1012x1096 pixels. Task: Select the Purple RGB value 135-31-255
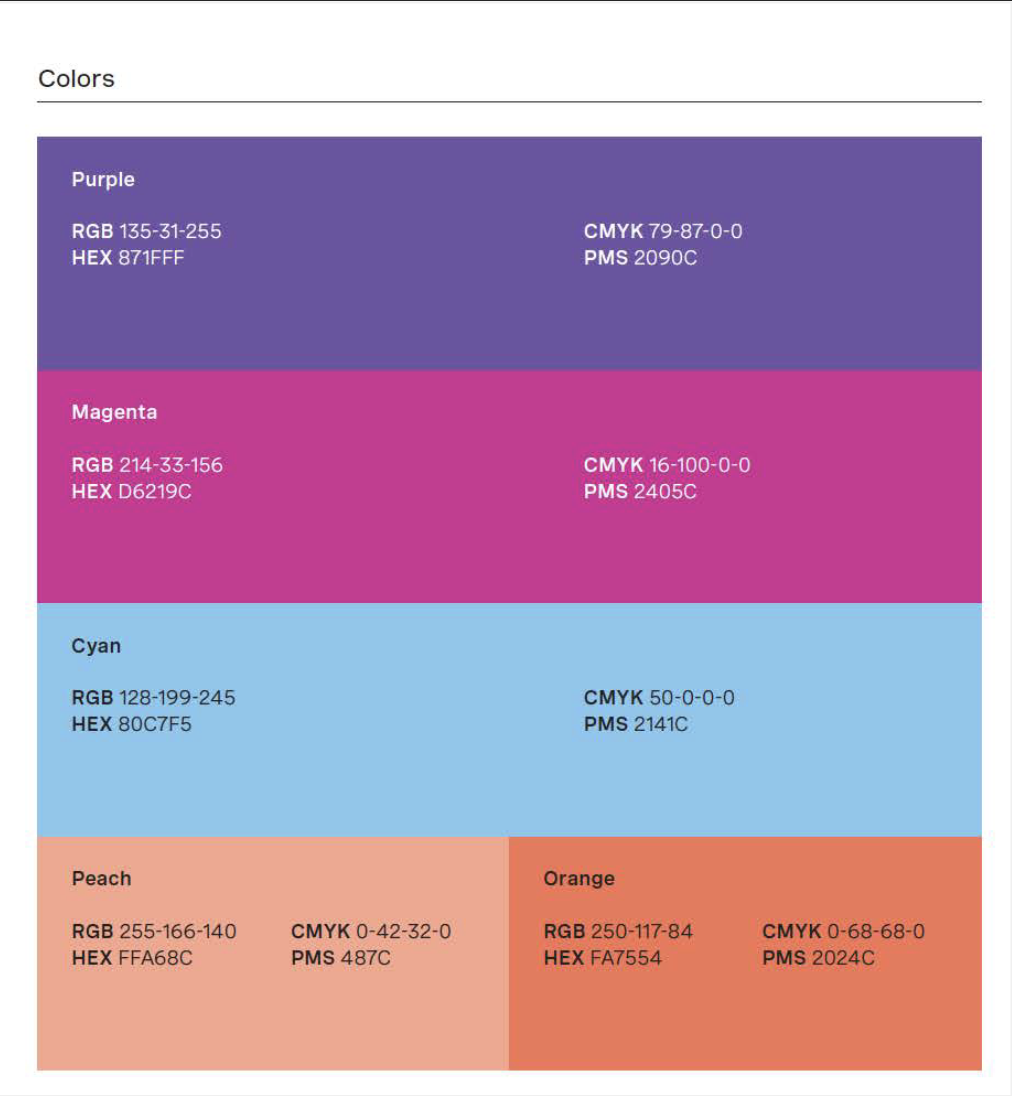tap(146, 231)
